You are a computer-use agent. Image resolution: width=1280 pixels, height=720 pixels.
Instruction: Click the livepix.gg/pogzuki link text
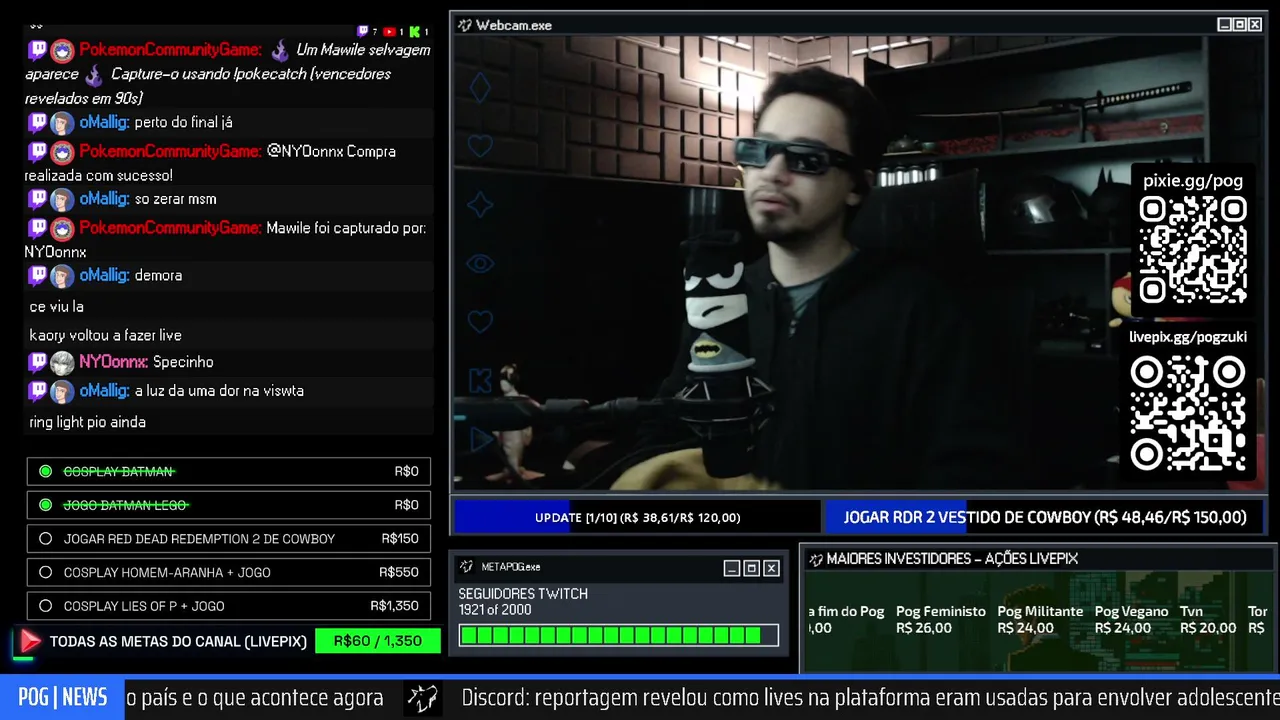pos(1188,337)
